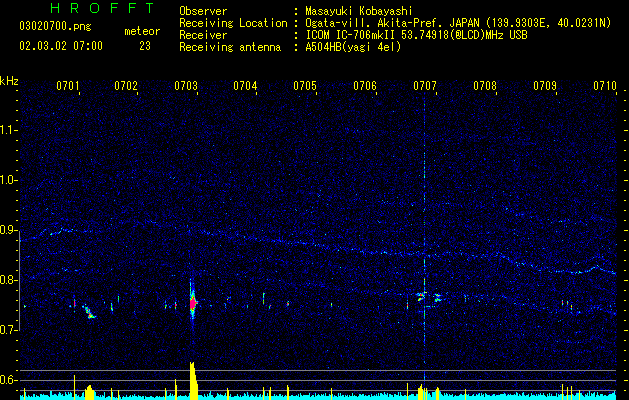Select the Ogata-vill. Akita-Pref. JAPAN location text

click(458, 23)
